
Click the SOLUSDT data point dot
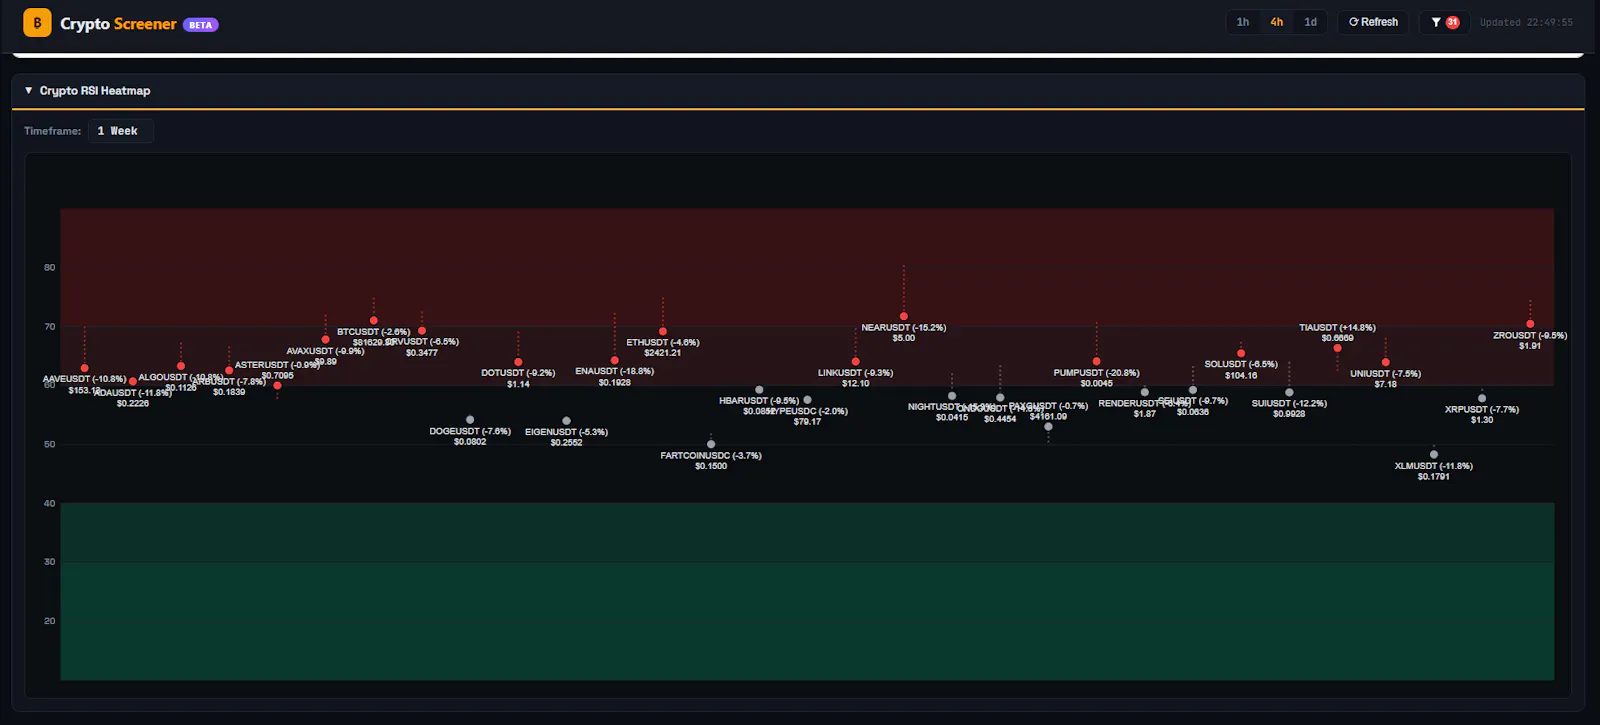coord(1241,353)
